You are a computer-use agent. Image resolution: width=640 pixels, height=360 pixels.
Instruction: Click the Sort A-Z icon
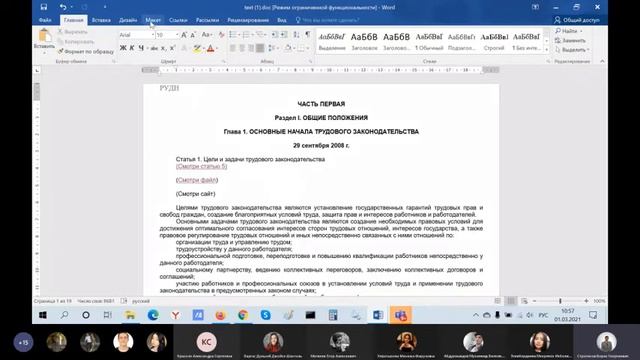pyautogui.click(x=297, y=35)
